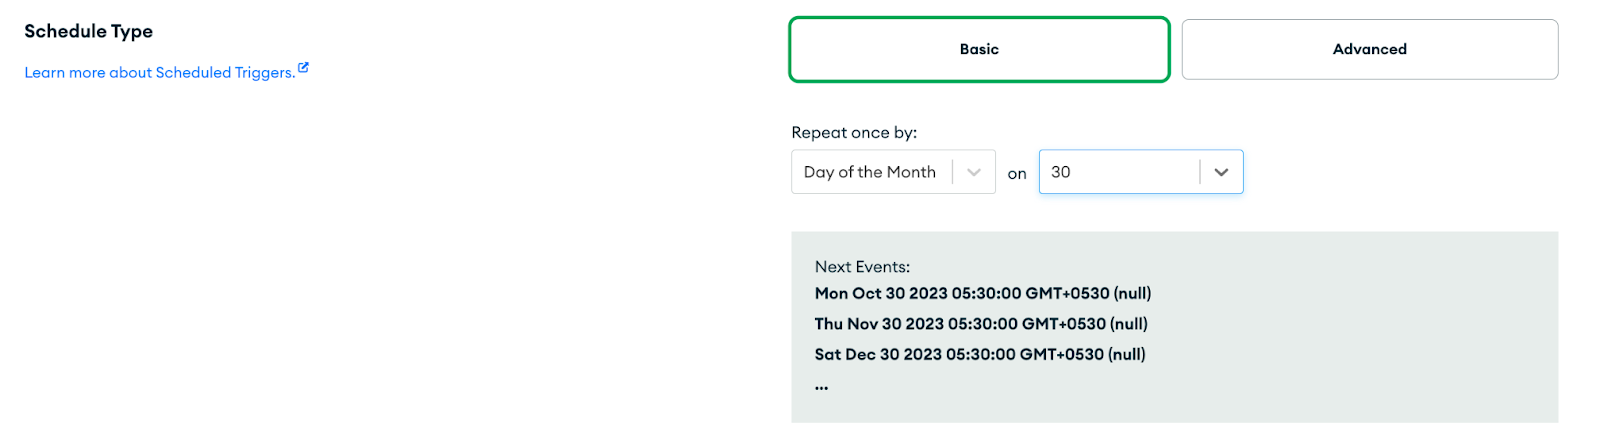Click the Repeat once by label

[x=854, y=132]
